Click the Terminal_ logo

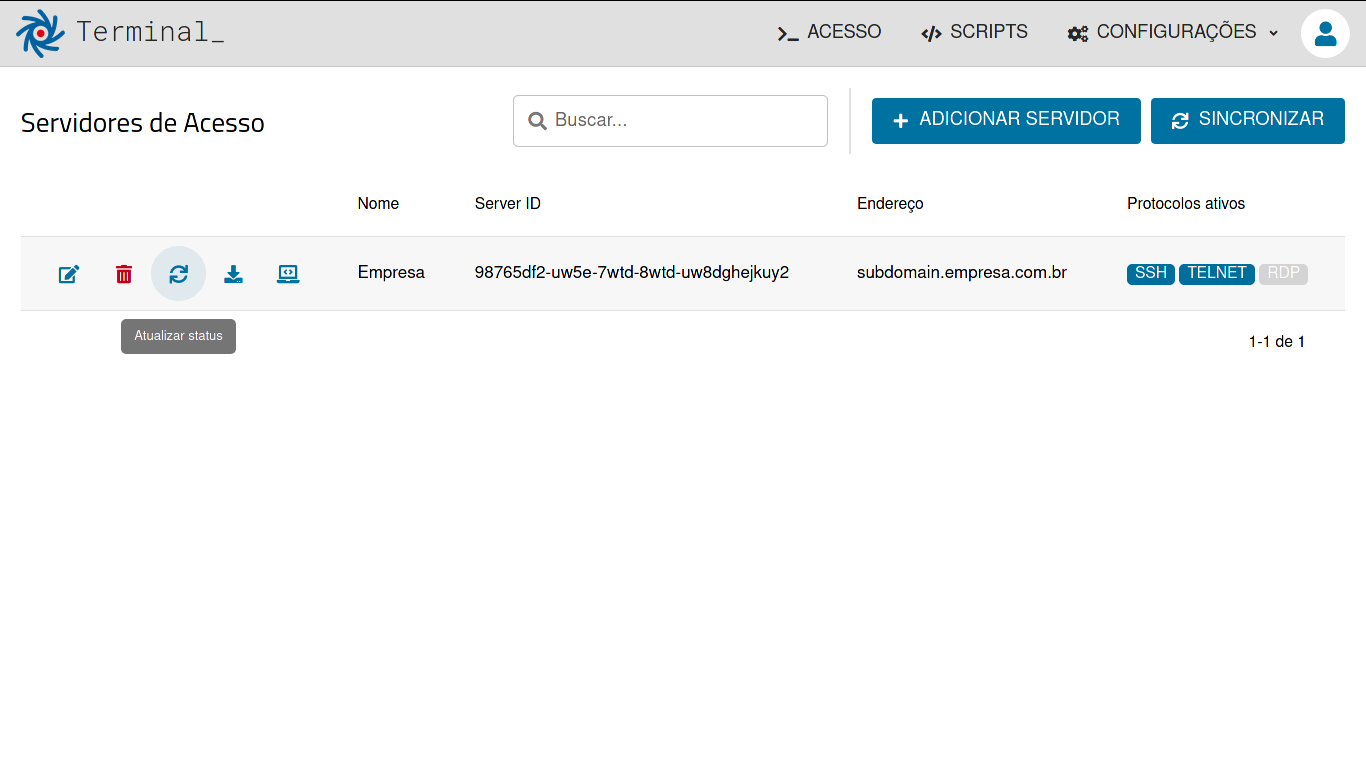pos(120,33)
